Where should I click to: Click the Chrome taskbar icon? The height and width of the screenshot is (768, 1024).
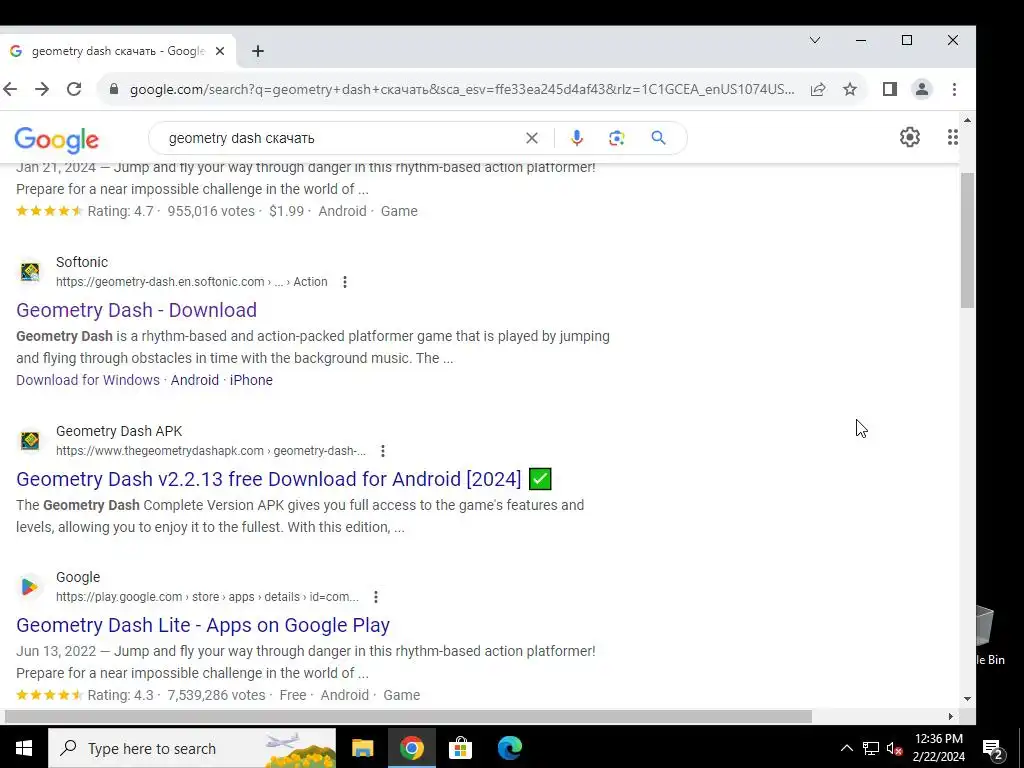(x=411, y=748)
